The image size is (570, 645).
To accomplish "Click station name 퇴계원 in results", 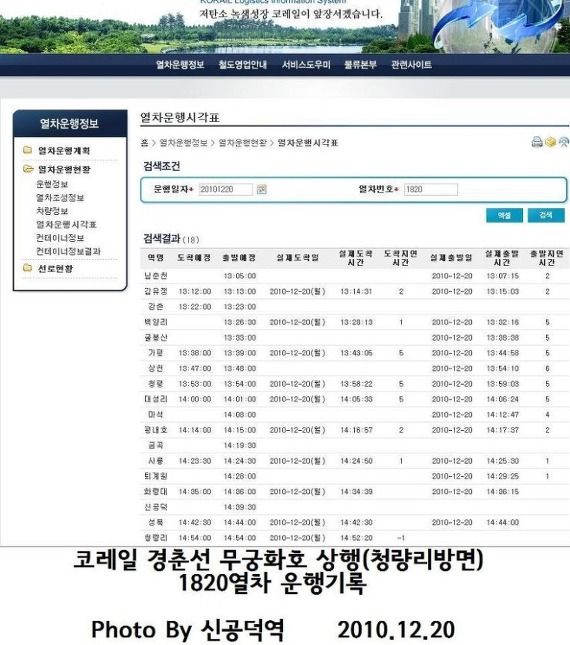I will coord(156,476).
